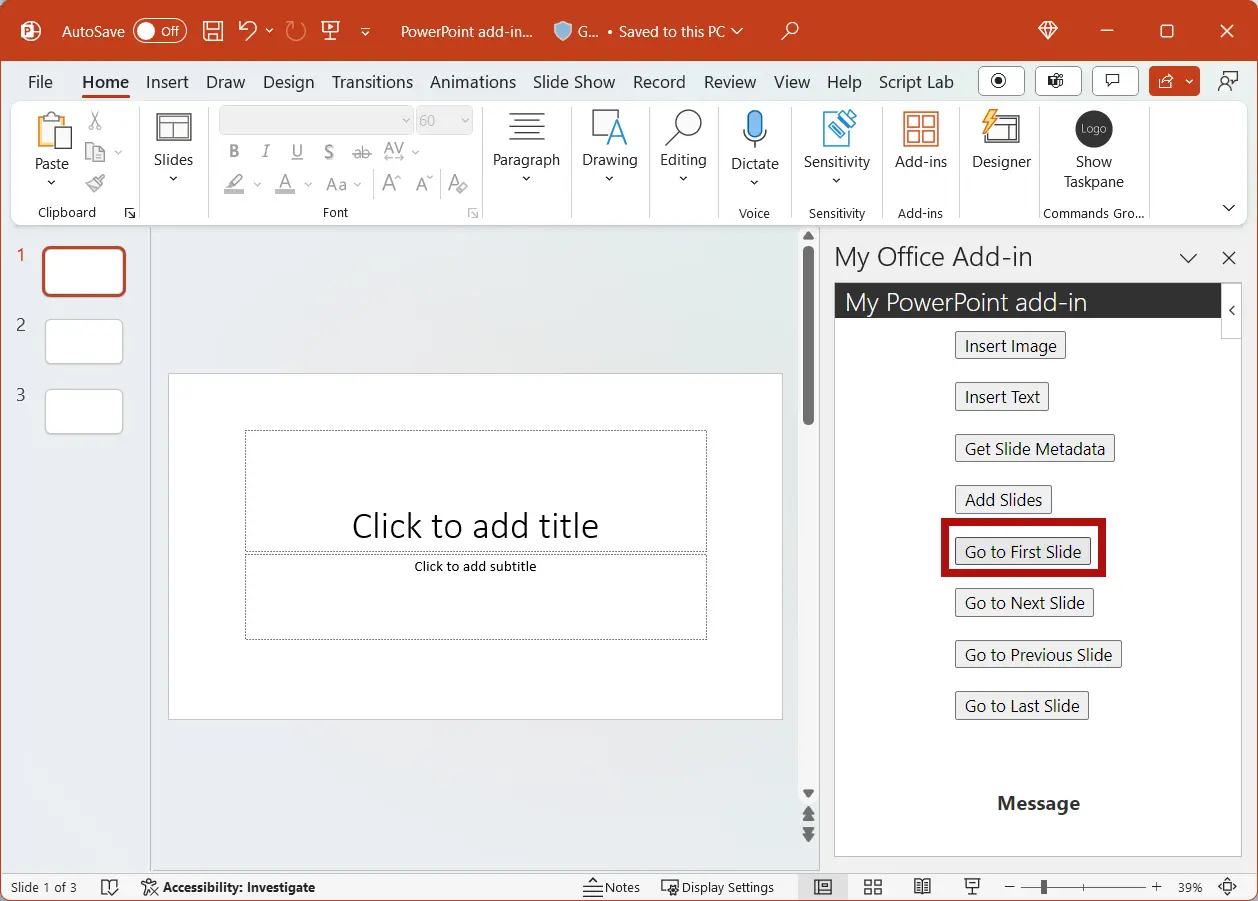The image size is (1258, 901).
Task: Expand the task pane options chevron
Action: [x=1188, y=258]
